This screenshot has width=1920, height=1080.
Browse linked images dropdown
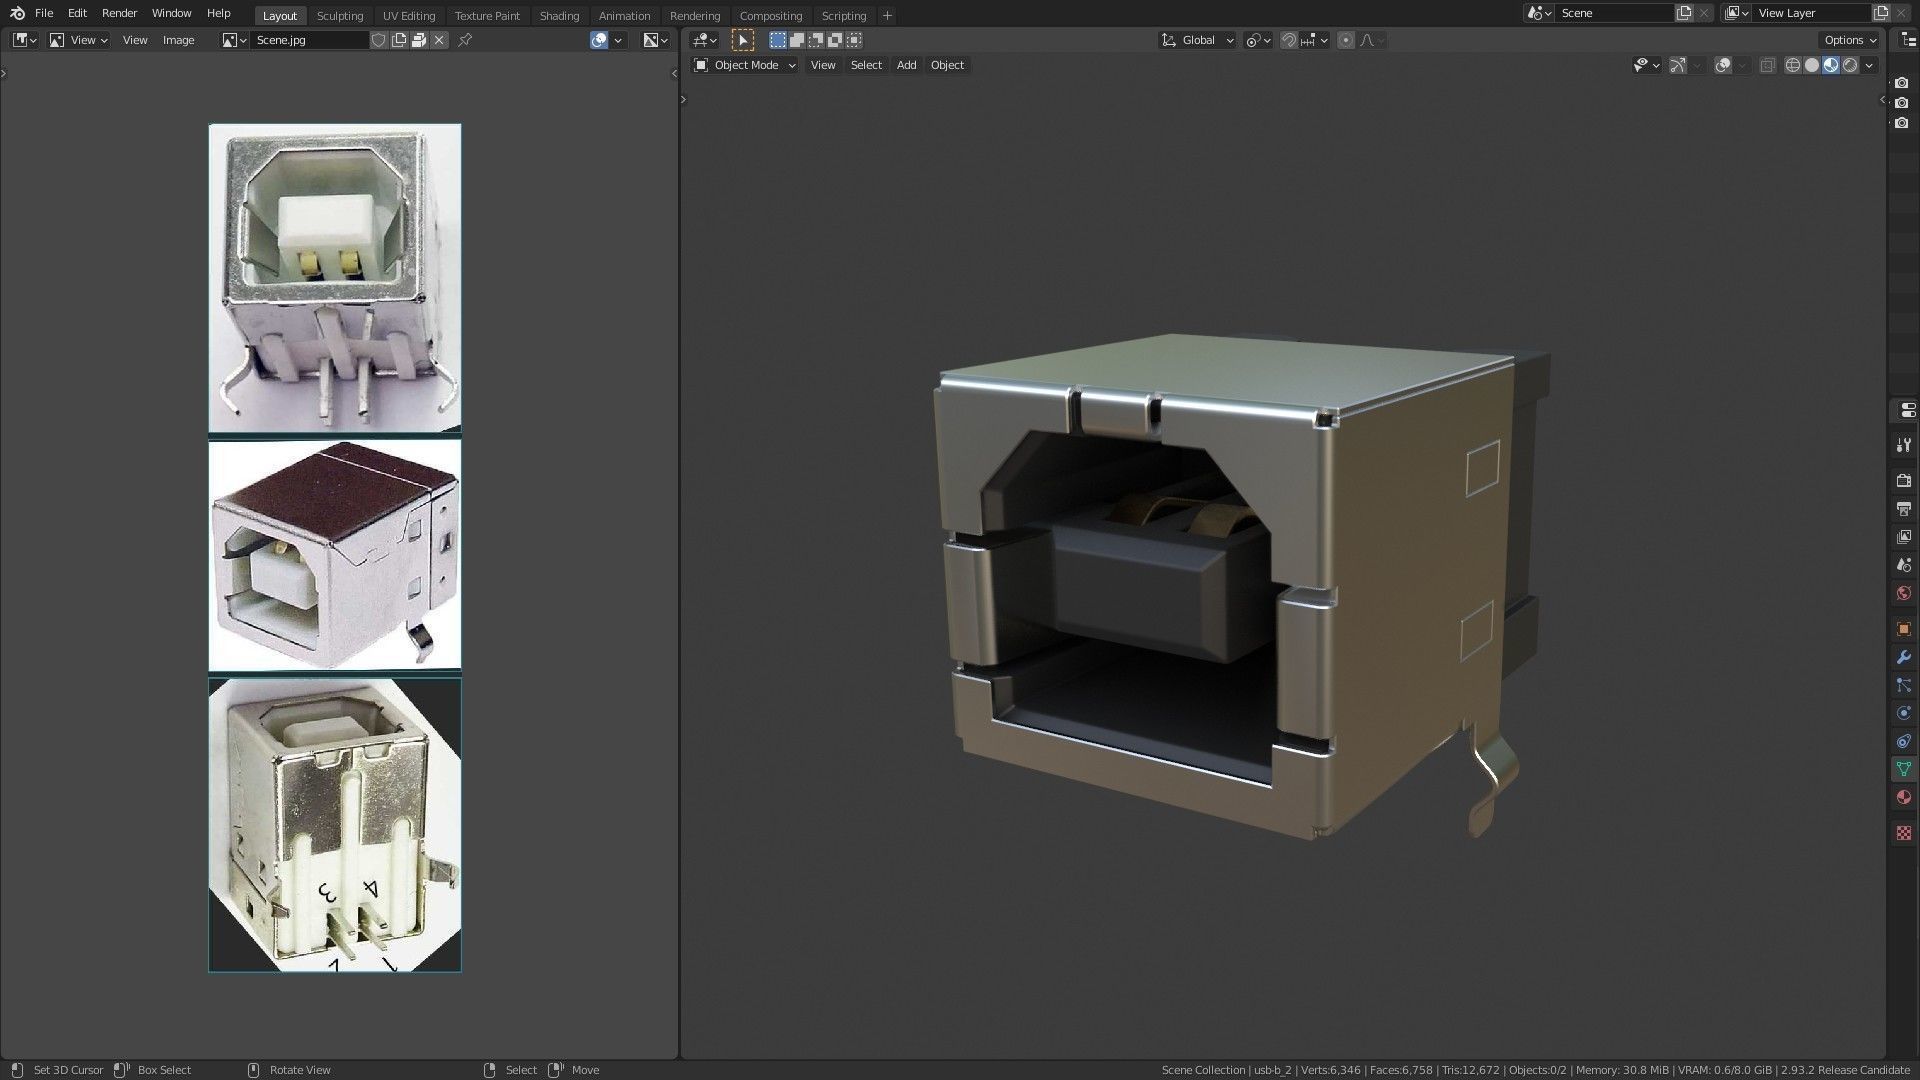234,40
